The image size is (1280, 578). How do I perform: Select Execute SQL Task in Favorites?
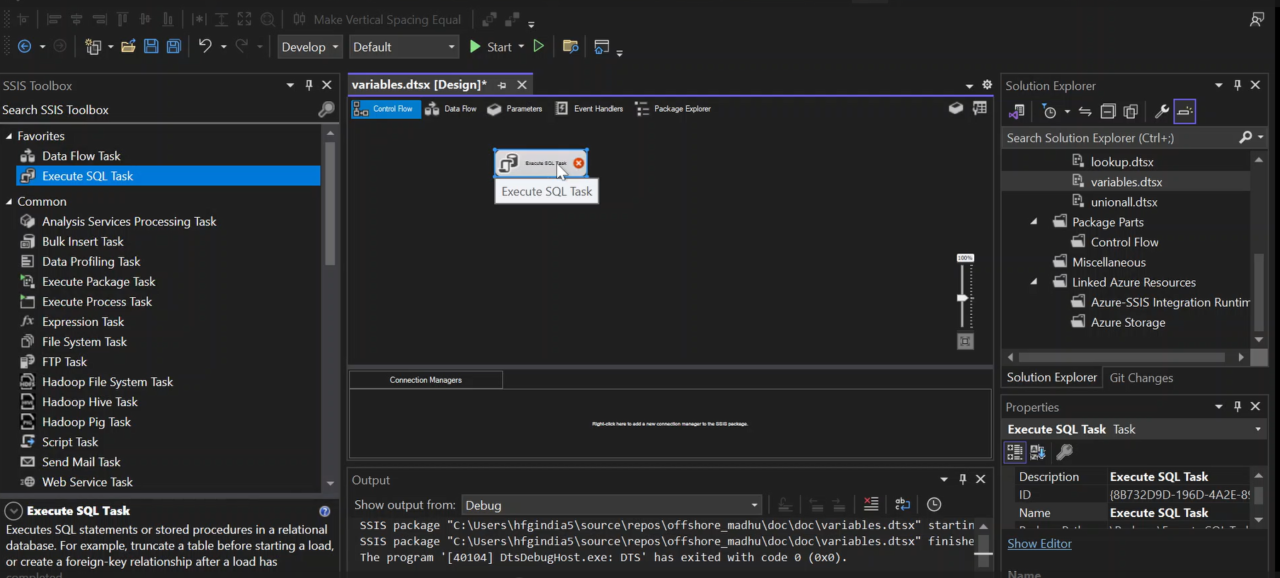(x=168, y=176)
